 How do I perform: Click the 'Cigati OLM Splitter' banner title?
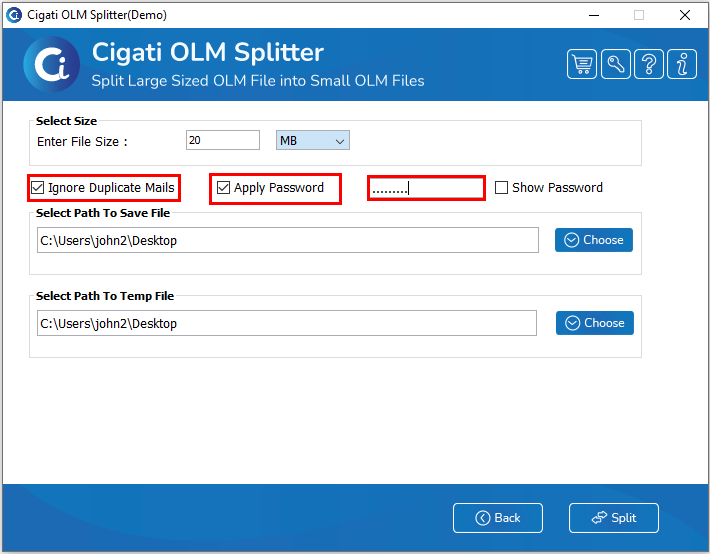tap(208, 52)
